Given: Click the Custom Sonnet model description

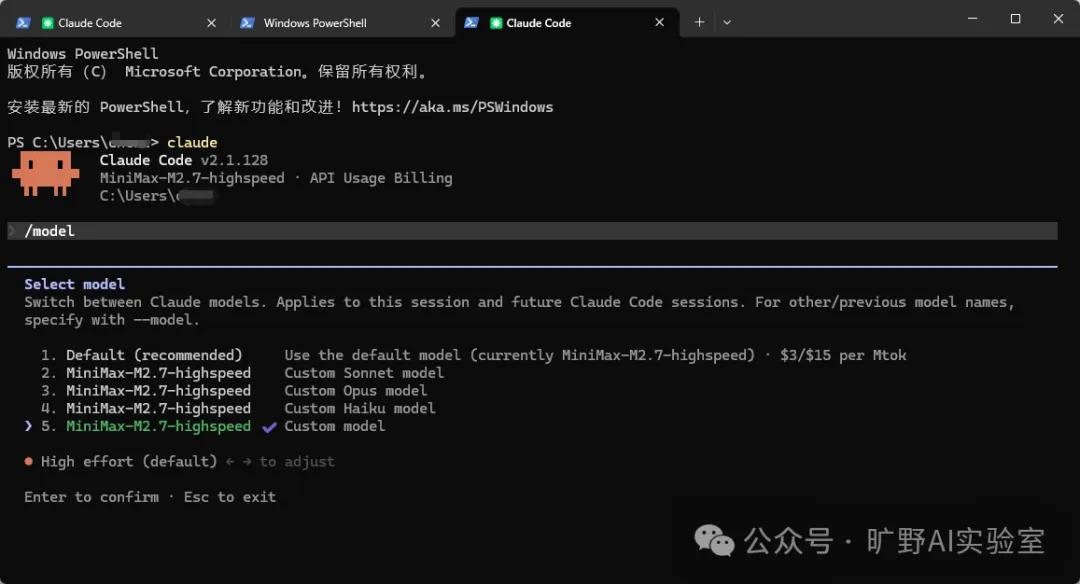Looking at the screenshot, I should (x=364, y=373).
